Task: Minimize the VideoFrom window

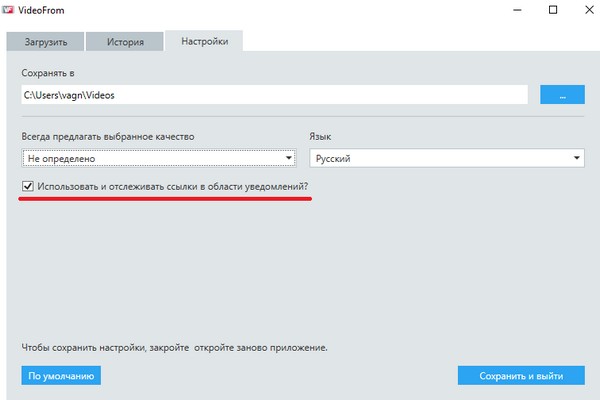Action: click(x=517, y=10)
